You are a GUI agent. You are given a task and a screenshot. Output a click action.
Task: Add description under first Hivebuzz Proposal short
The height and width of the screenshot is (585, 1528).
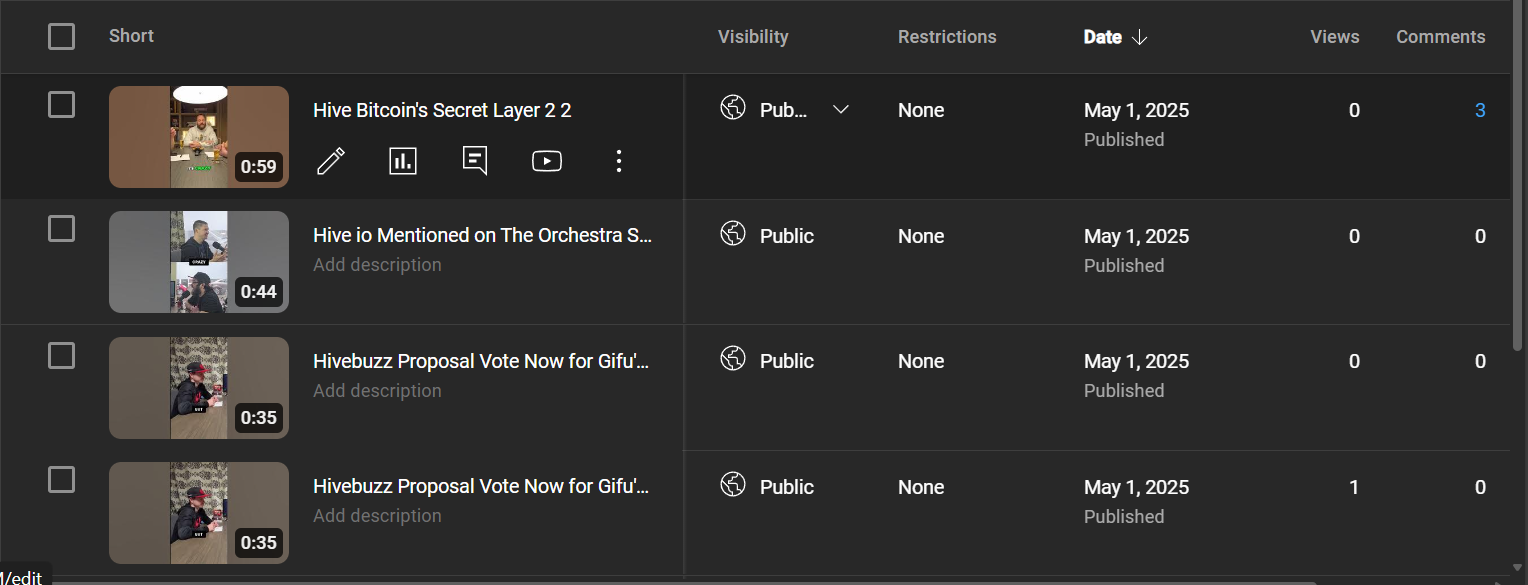pyautogui.click(x=377, y=390)
